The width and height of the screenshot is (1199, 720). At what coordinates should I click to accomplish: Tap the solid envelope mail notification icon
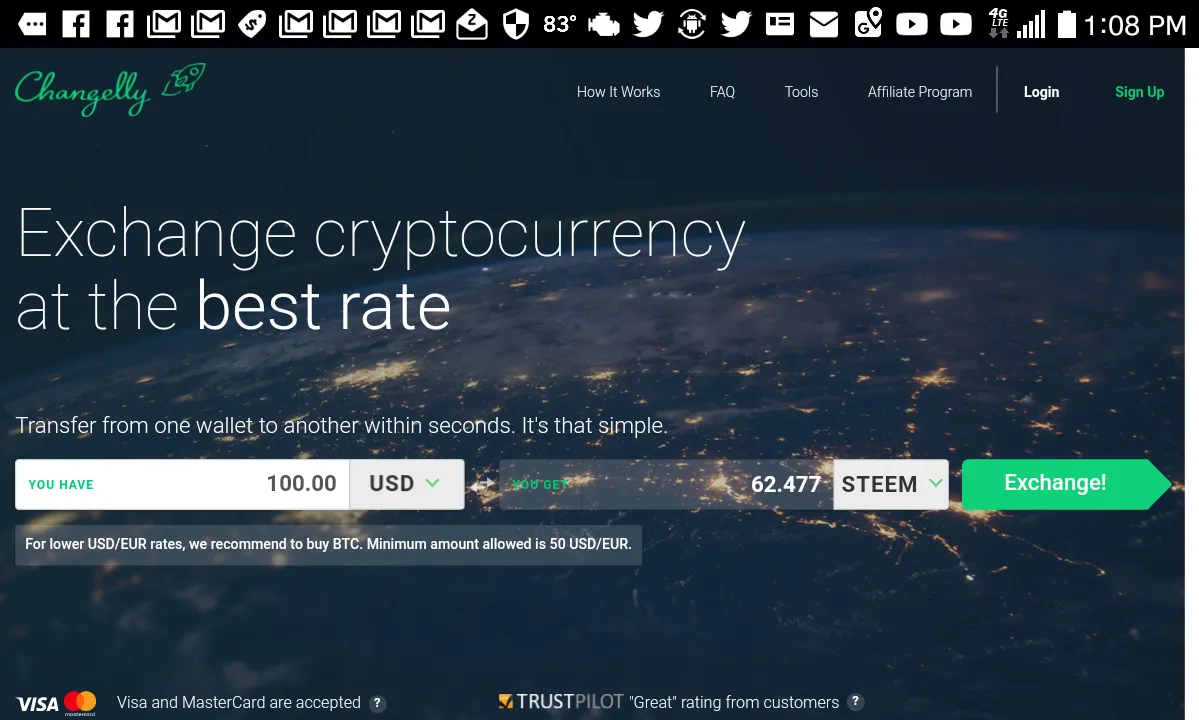click(x=824, y=25)
